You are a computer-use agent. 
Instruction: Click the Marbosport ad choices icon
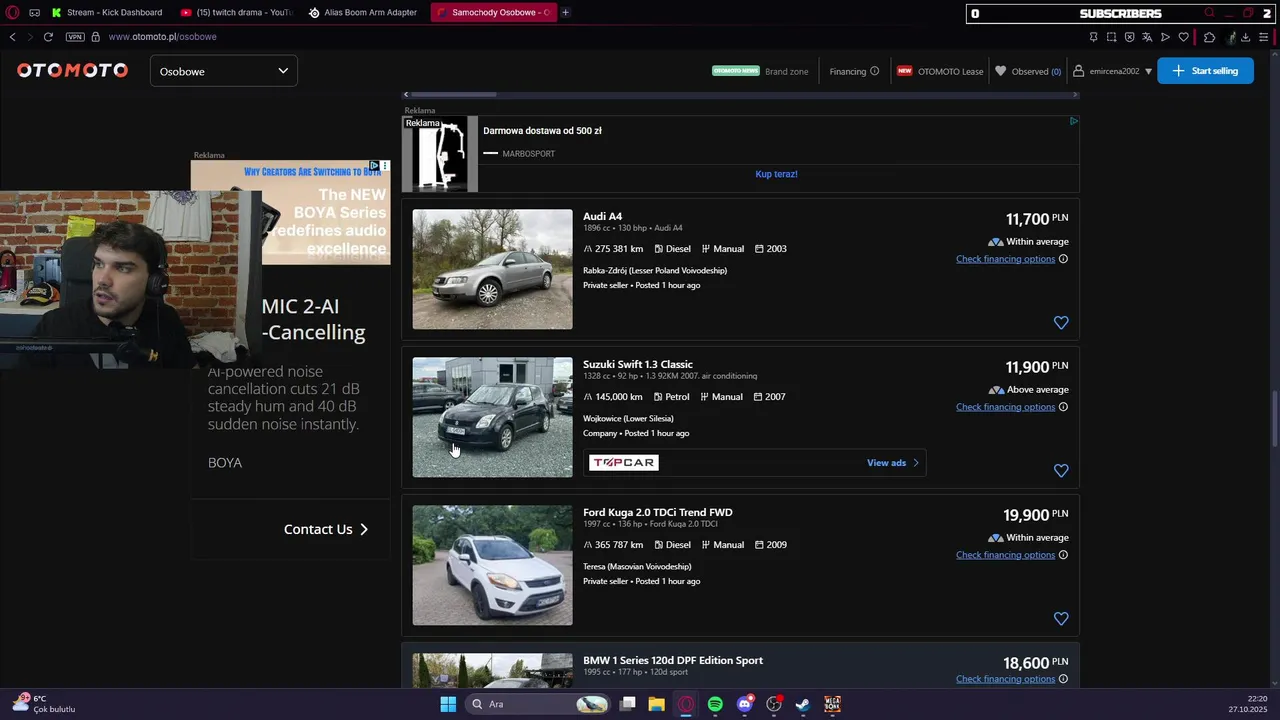pos(1073,121)
